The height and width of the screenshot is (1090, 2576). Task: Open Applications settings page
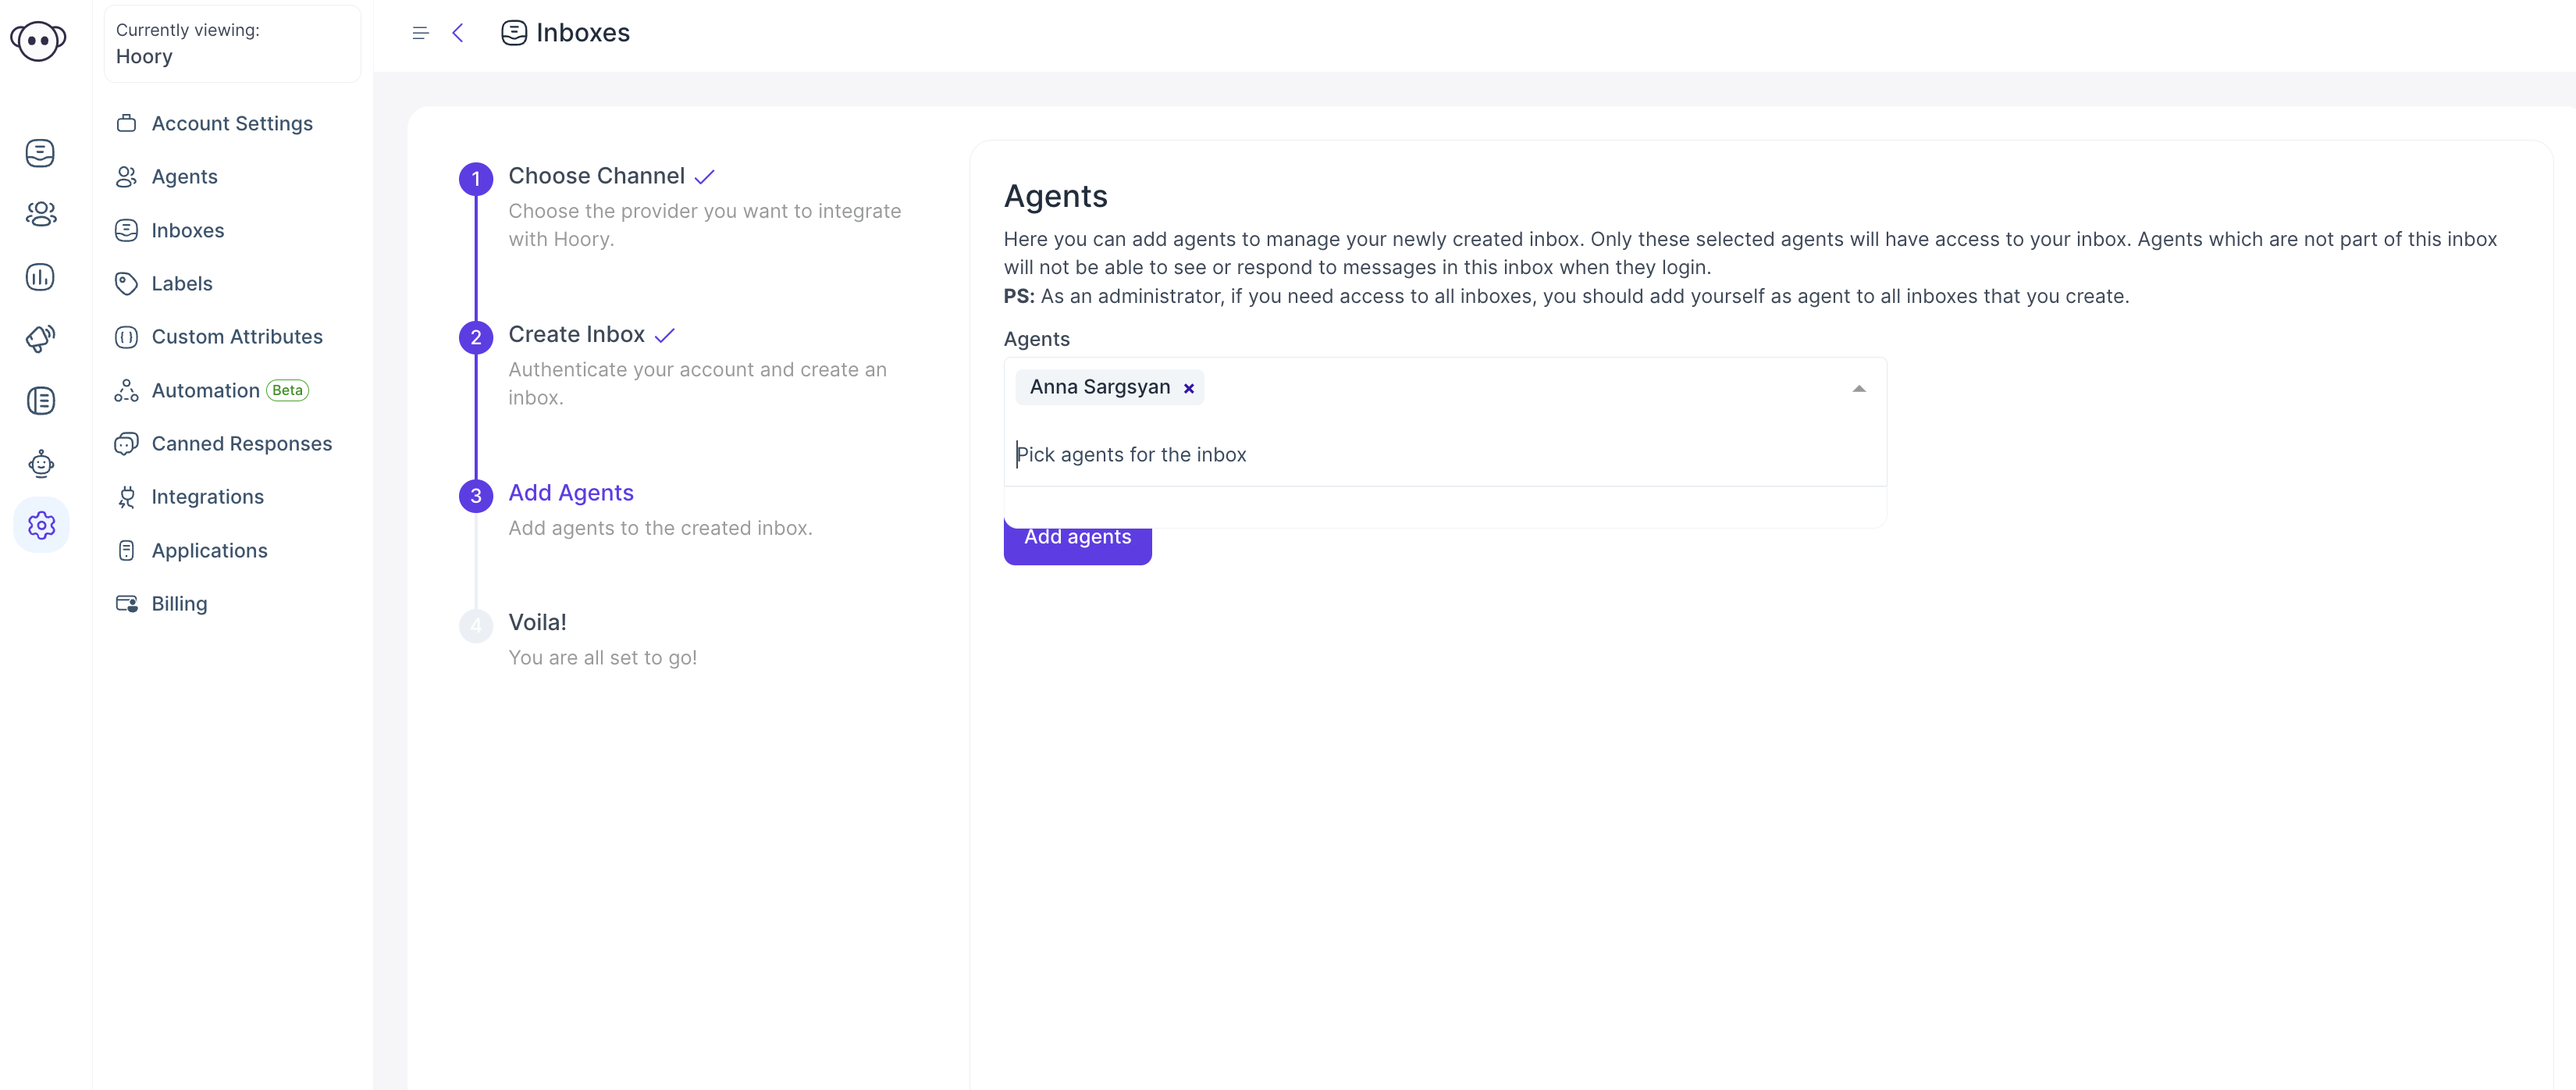pyautogui.click(x=210, y=549)
